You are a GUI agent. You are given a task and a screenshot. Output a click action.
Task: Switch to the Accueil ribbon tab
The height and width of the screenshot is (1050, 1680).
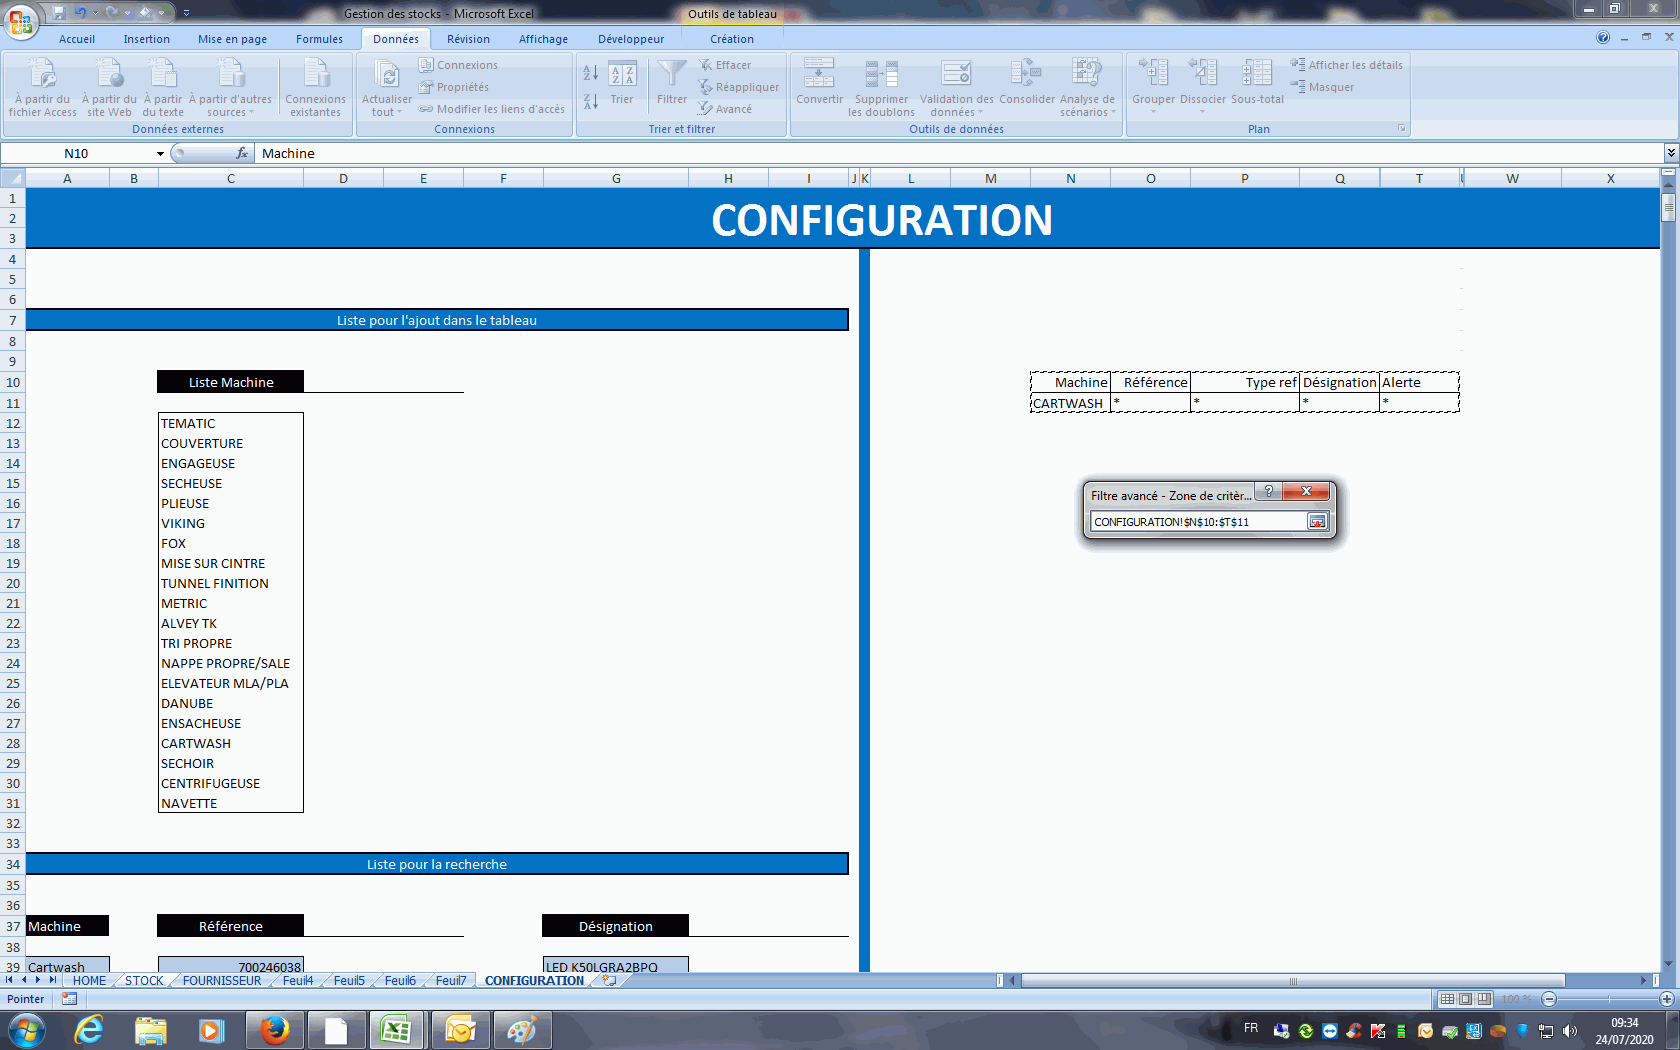pyautogui.click(x=77, y=39)
